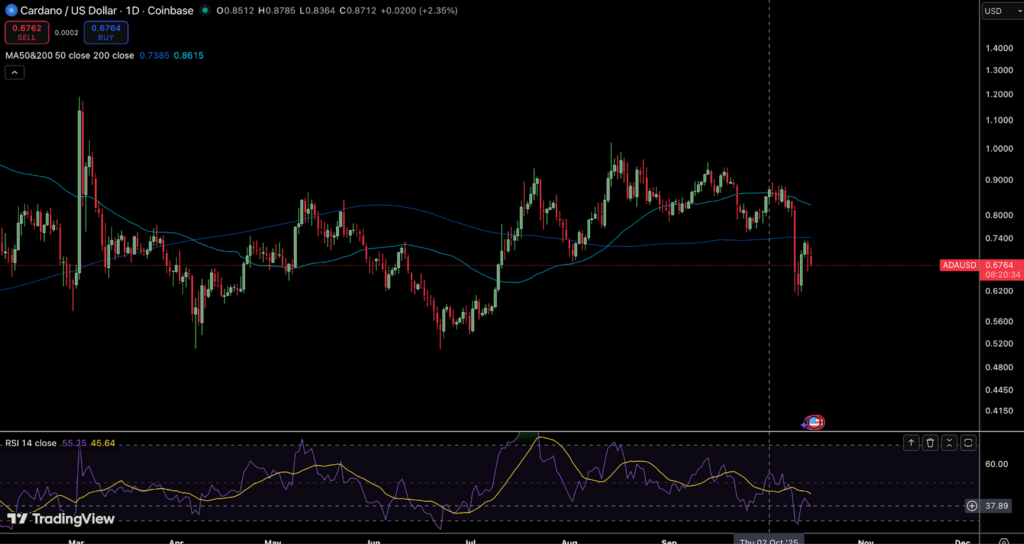Collapse the RSI pane

[x=949, y=442]
